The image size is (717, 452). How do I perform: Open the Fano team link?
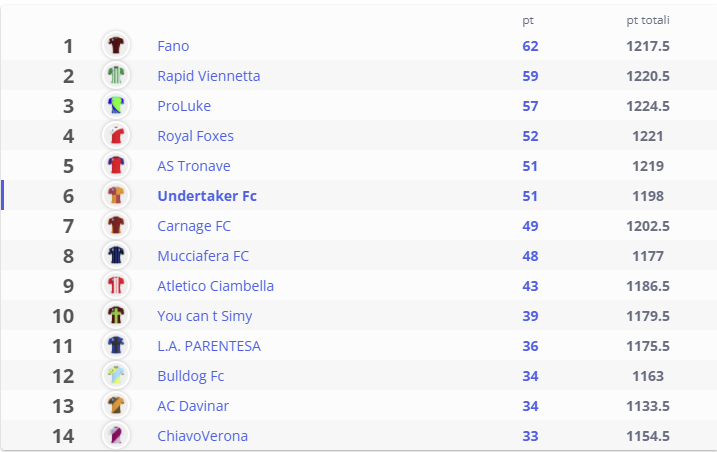173,46
